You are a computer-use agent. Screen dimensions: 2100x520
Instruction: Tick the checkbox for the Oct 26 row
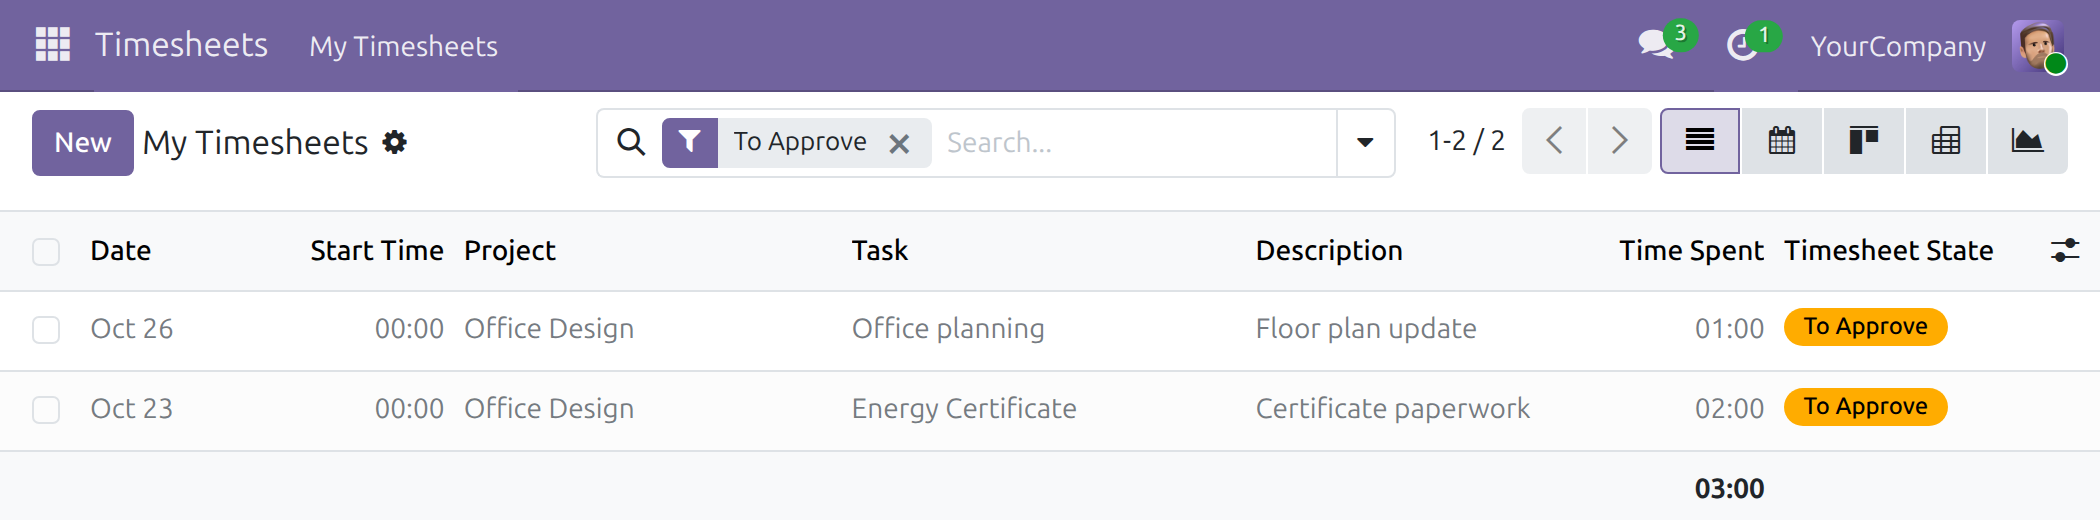pos(46,330)
